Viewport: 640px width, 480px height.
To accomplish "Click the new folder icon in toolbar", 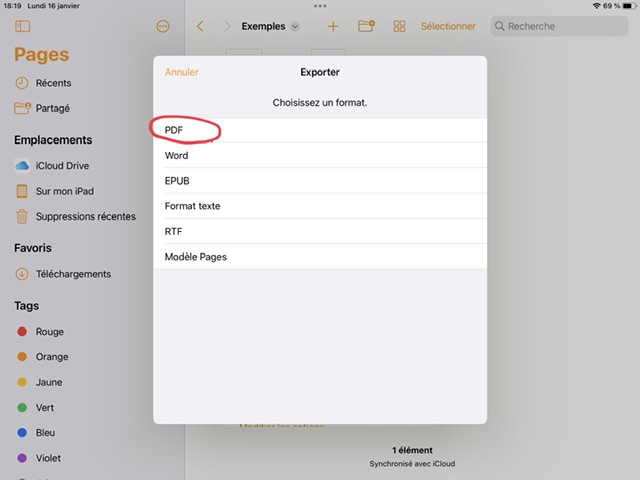I will 366,26.
